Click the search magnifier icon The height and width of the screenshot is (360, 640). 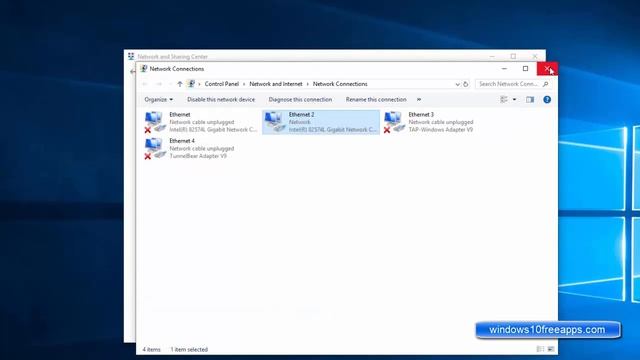point(545,84)
